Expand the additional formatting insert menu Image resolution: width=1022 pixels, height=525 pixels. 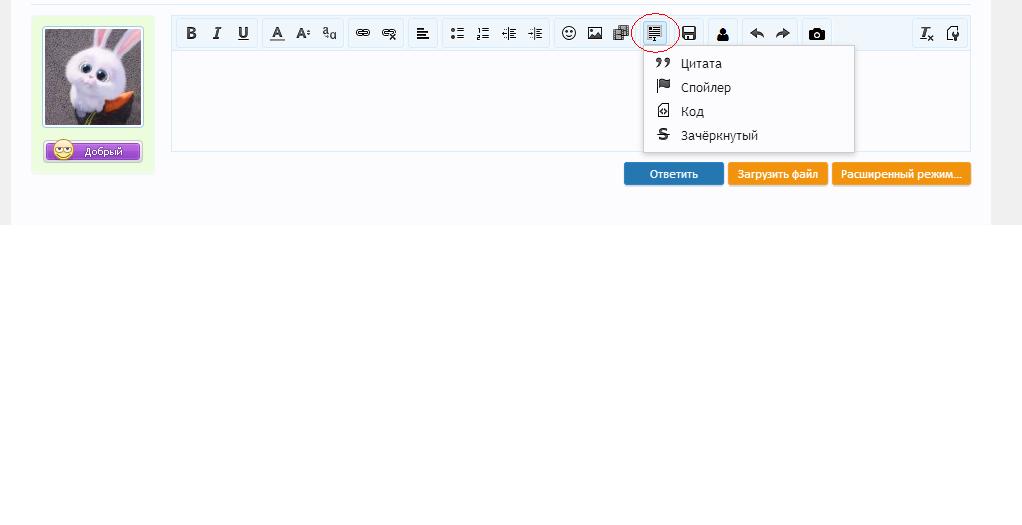click(655, 33)
